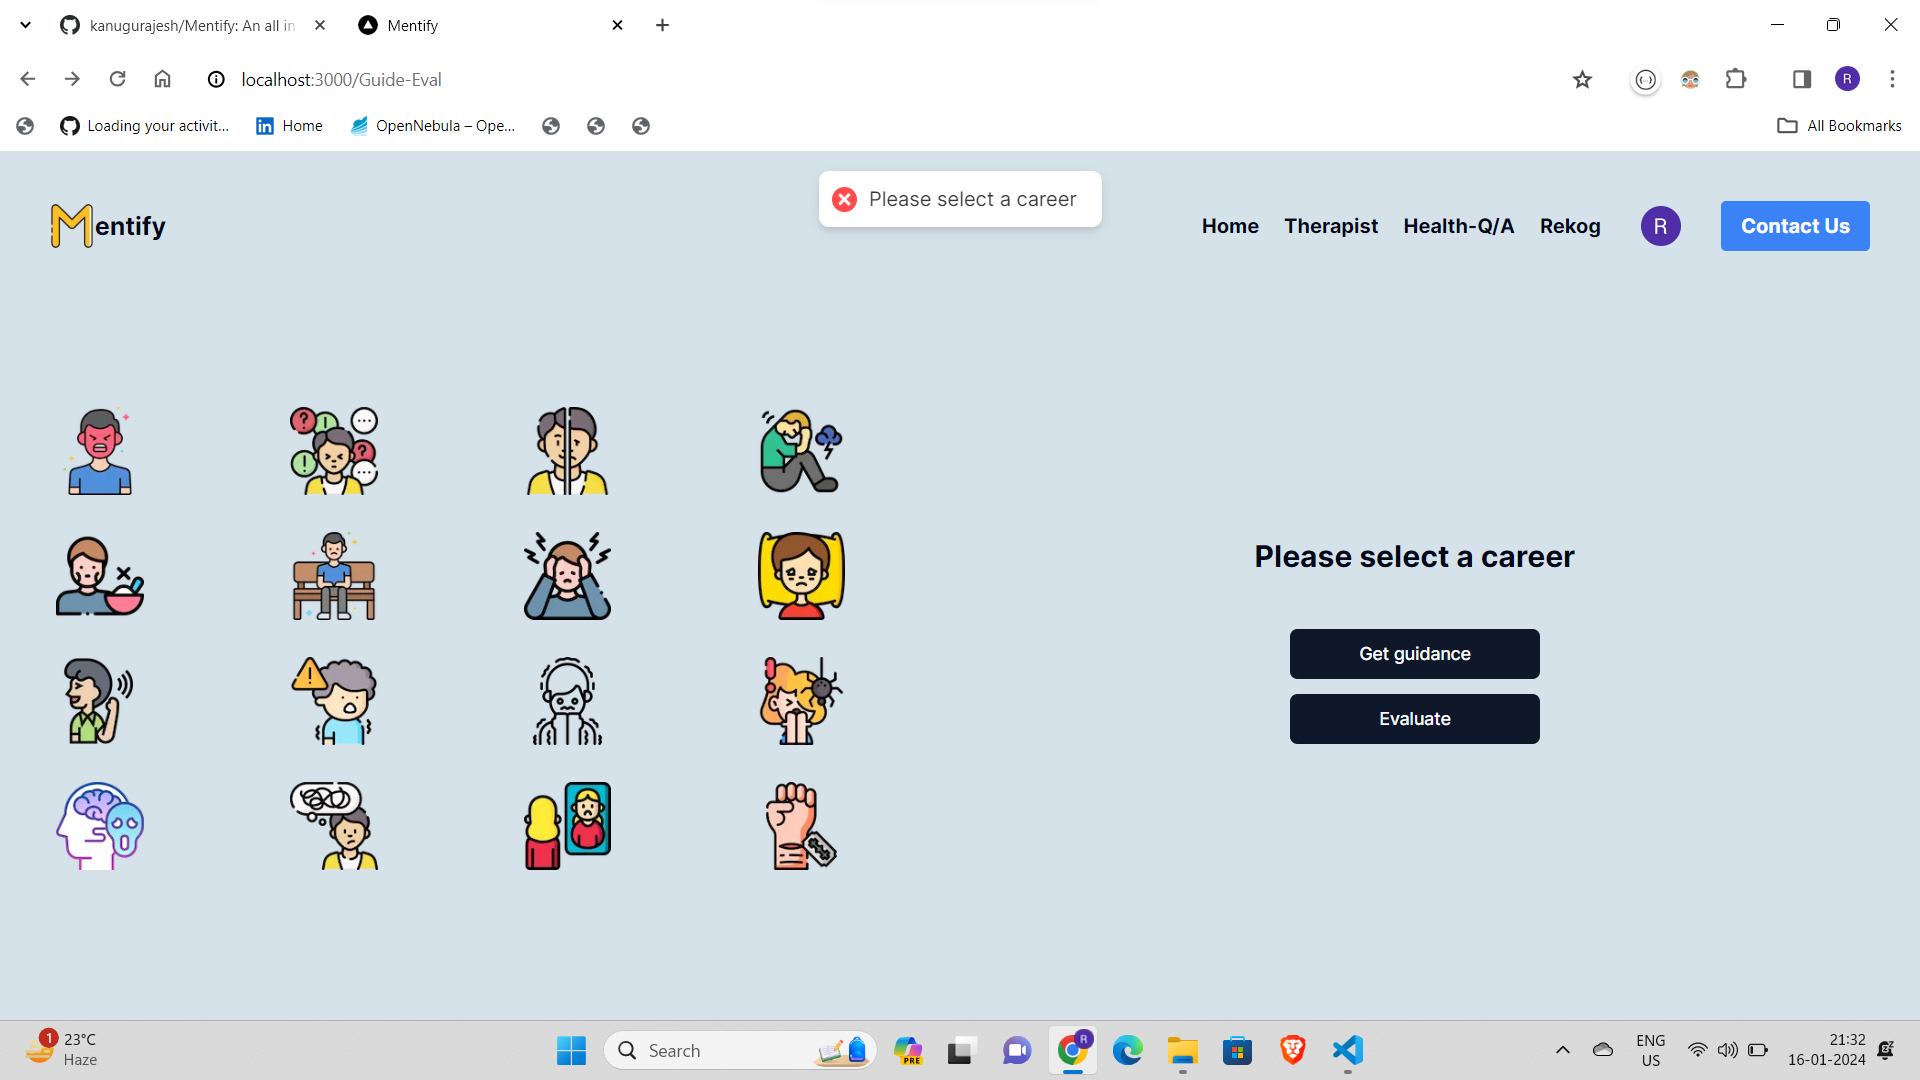
Task: Click the woman looking in mirror icon
Action: tap(567, 826)
